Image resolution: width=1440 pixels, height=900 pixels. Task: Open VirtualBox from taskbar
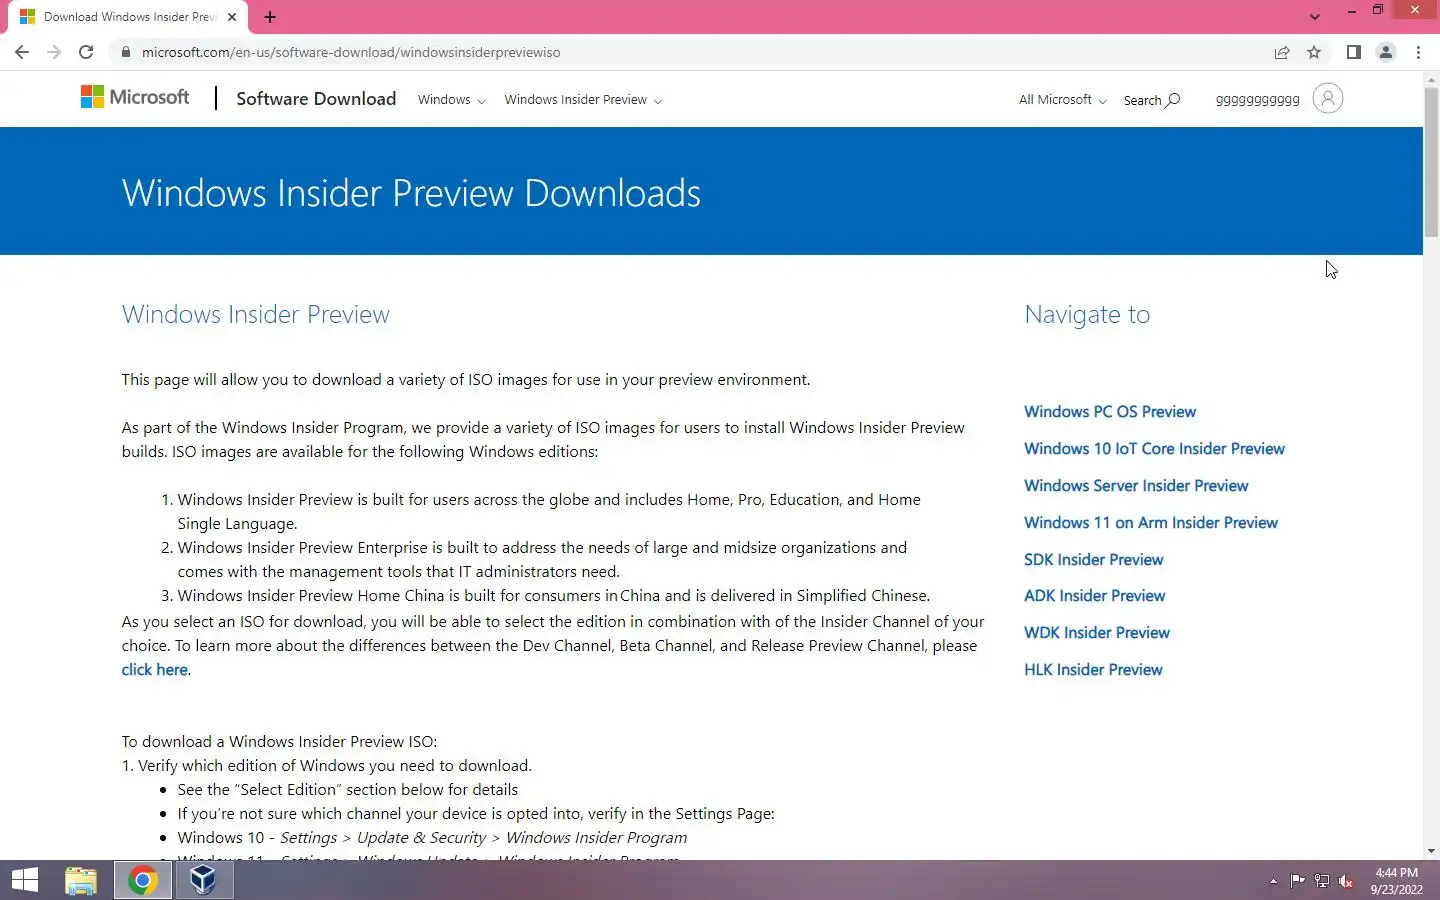coord(204,880)
